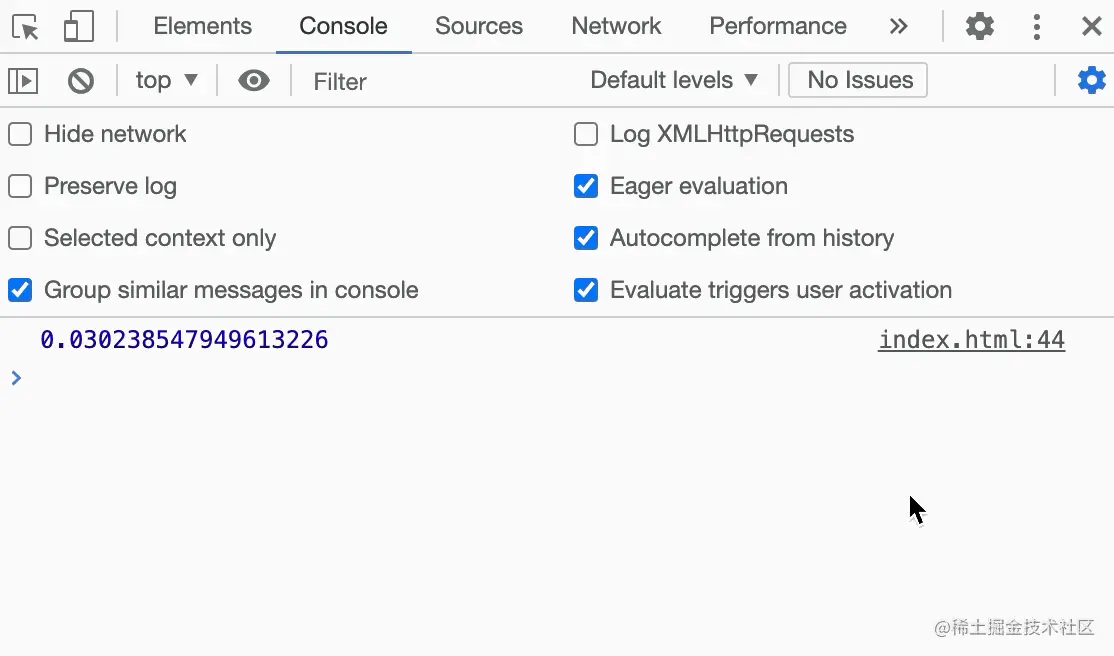
Task: Select the Console tab
Action: tap(343, 26)
